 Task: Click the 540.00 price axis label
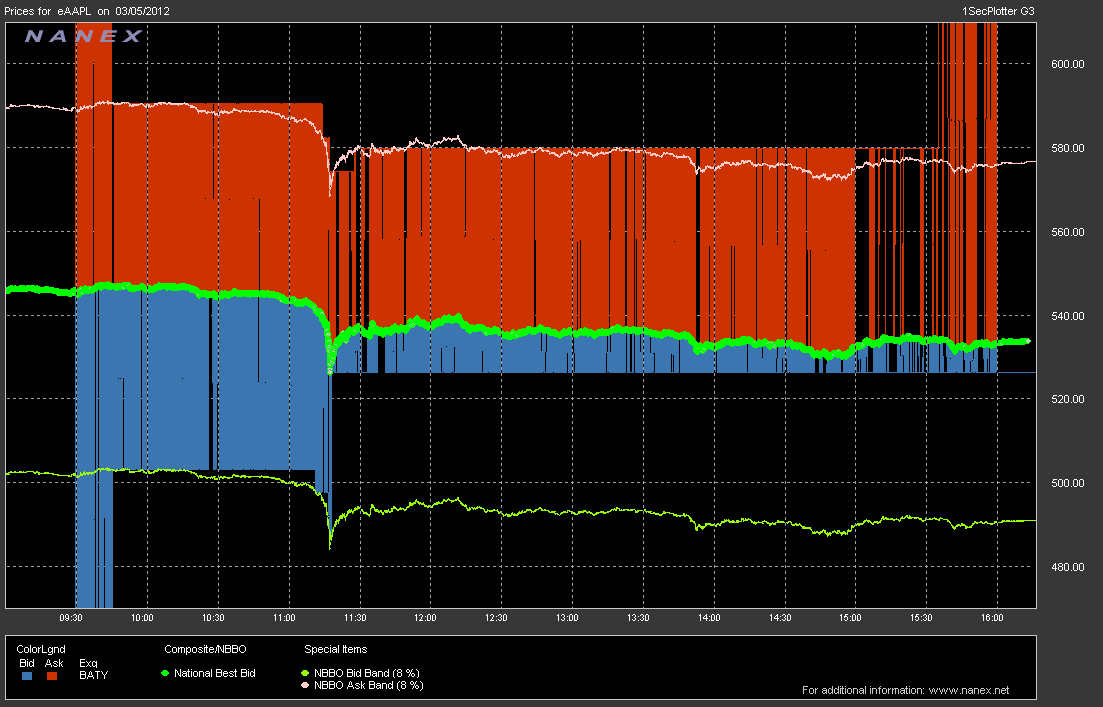[x=1067, y=316]
